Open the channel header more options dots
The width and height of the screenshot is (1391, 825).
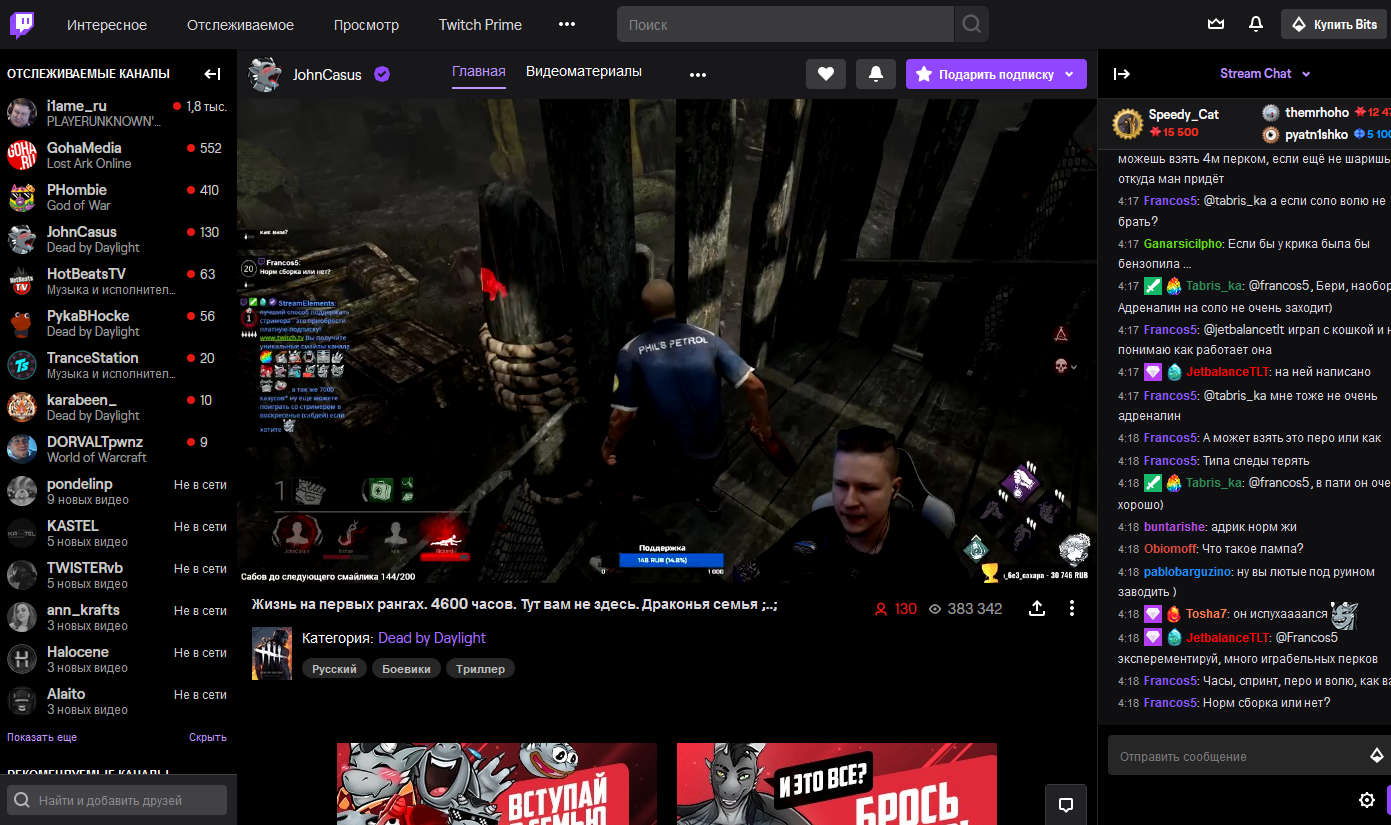coord(698,75)
